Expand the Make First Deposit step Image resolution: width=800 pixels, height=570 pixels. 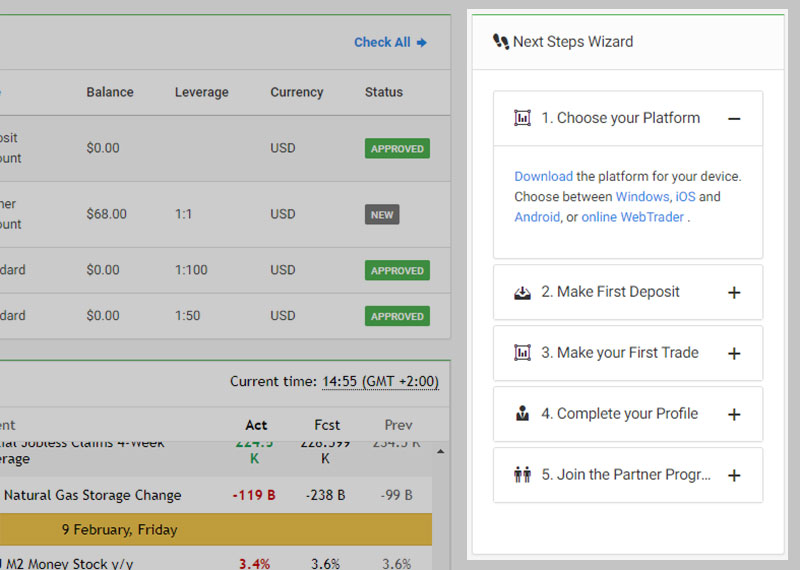pyautogui.click(x=734, y=293)
